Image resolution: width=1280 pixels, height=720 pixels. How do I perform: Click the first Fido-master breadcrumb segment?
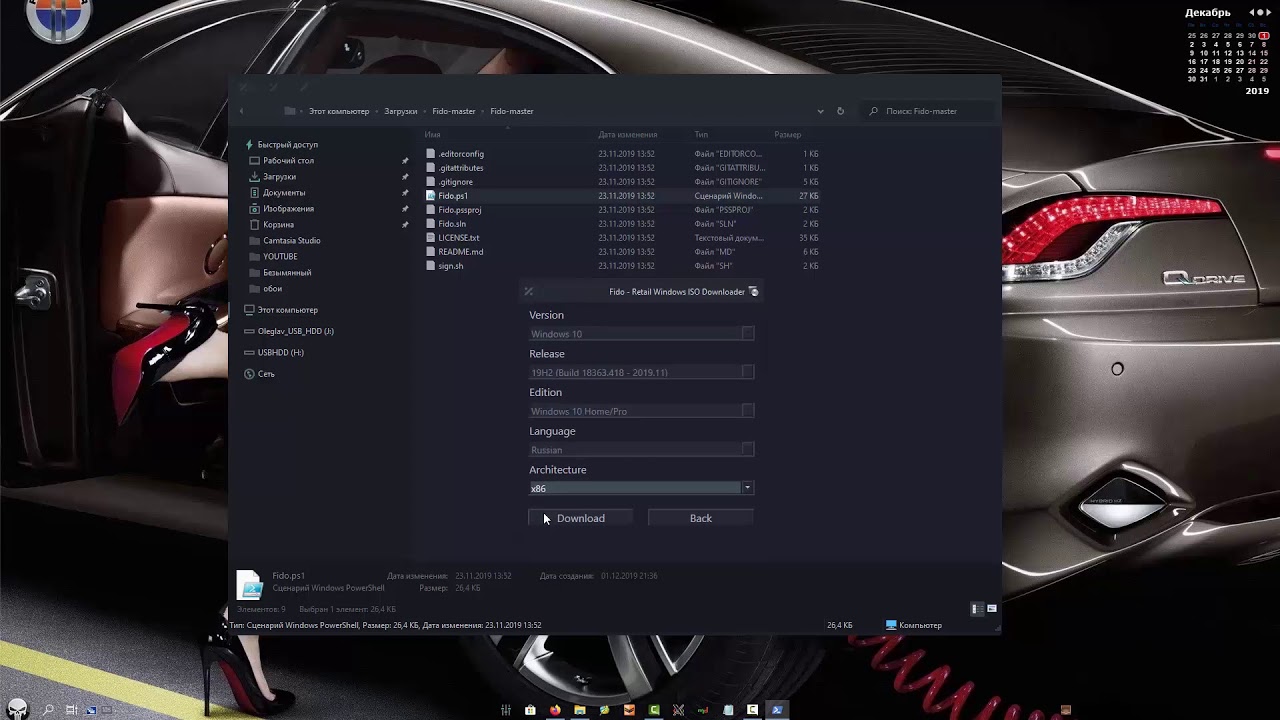click(454, 112)
